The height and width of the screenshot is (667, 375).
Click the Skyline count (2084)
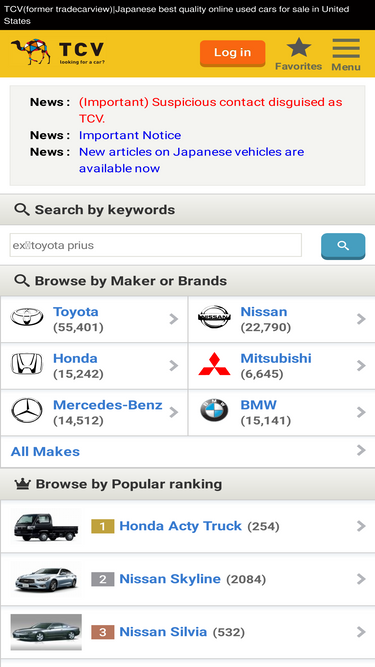(246, 579)
